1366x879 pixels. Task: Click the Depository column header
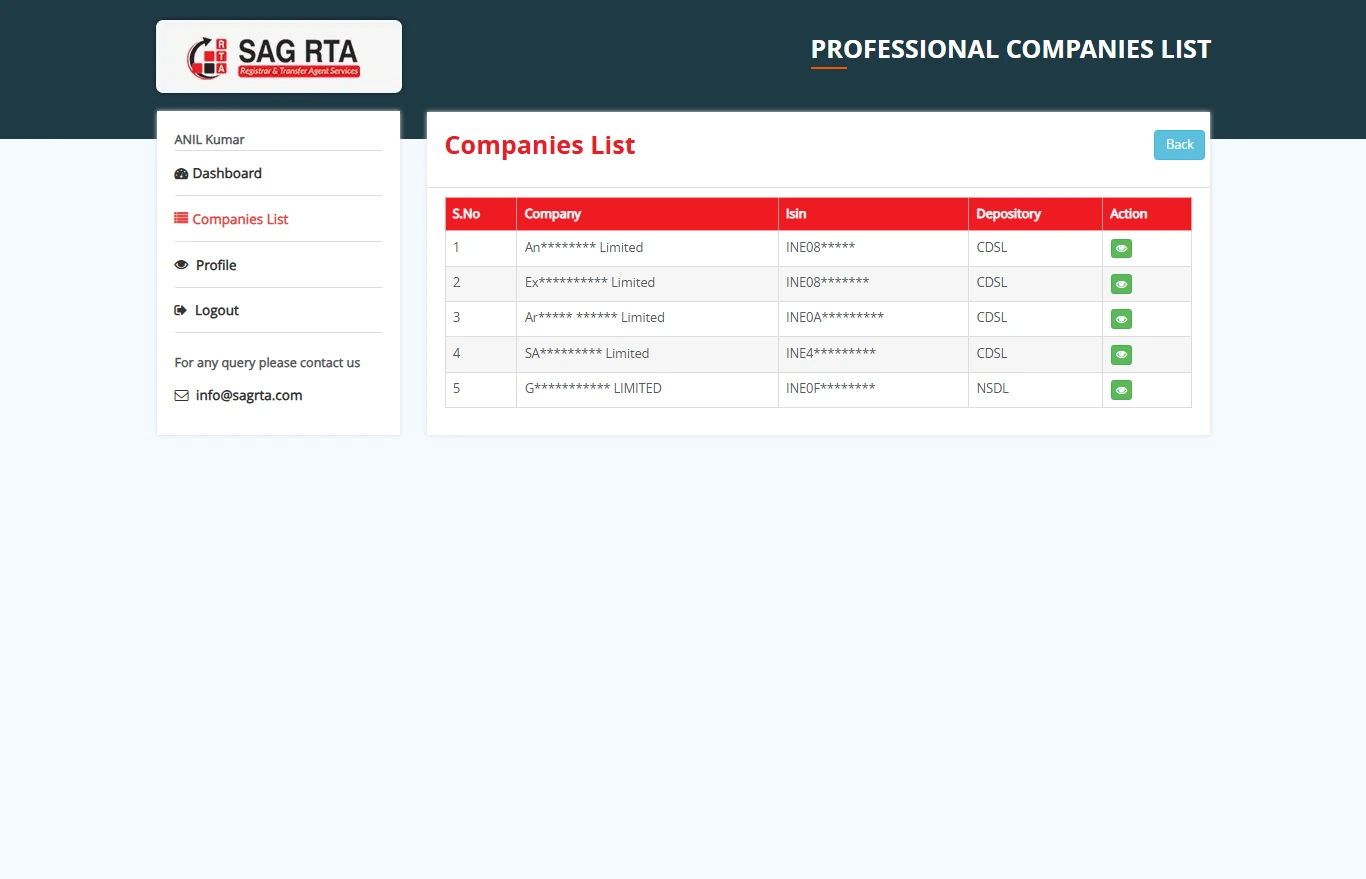1008,214
